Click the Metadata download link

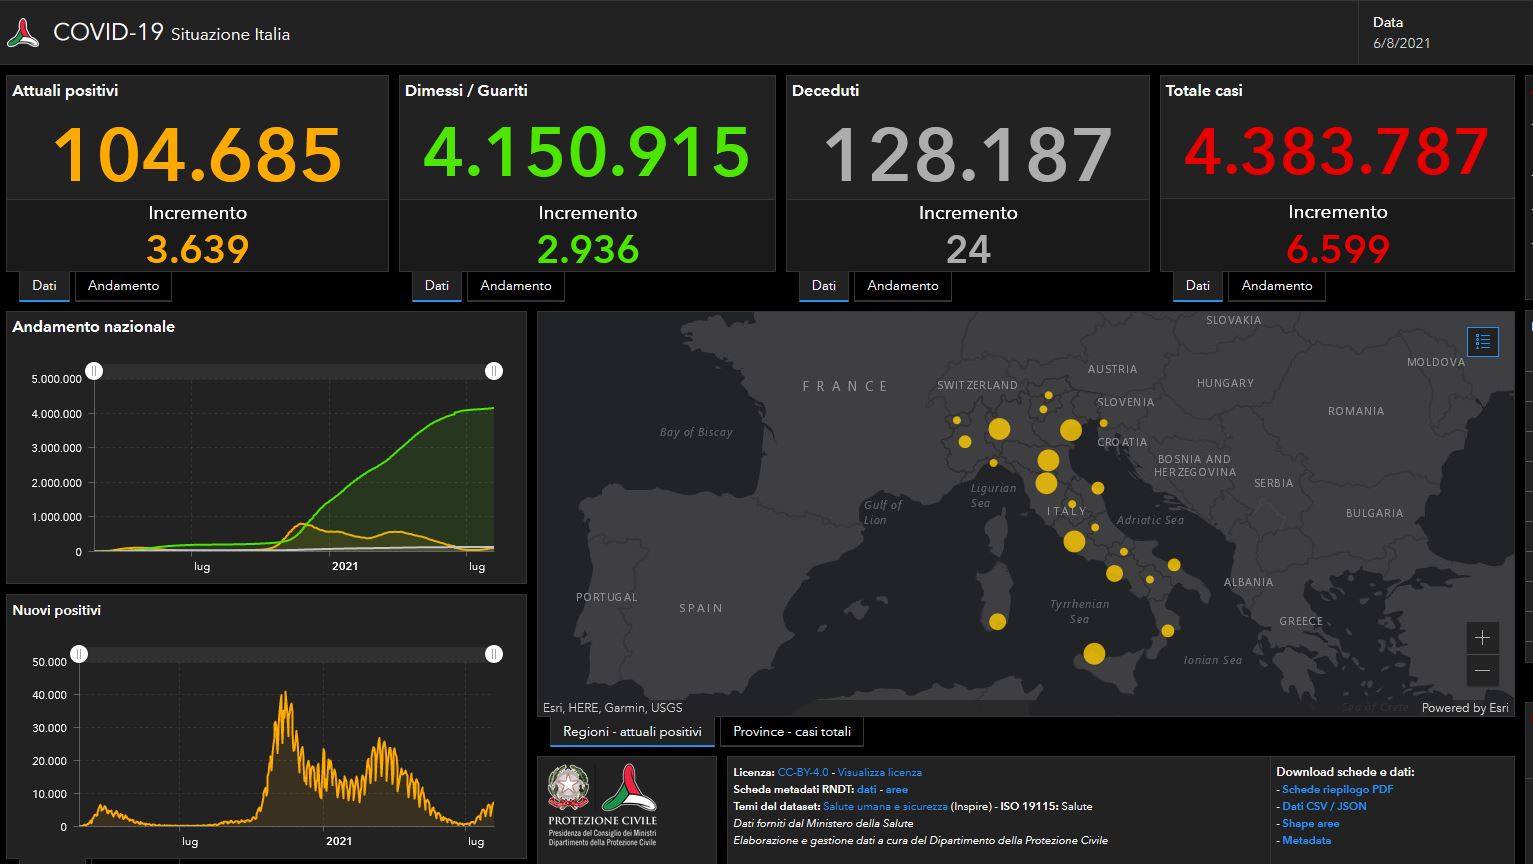tap(1306, 840)
